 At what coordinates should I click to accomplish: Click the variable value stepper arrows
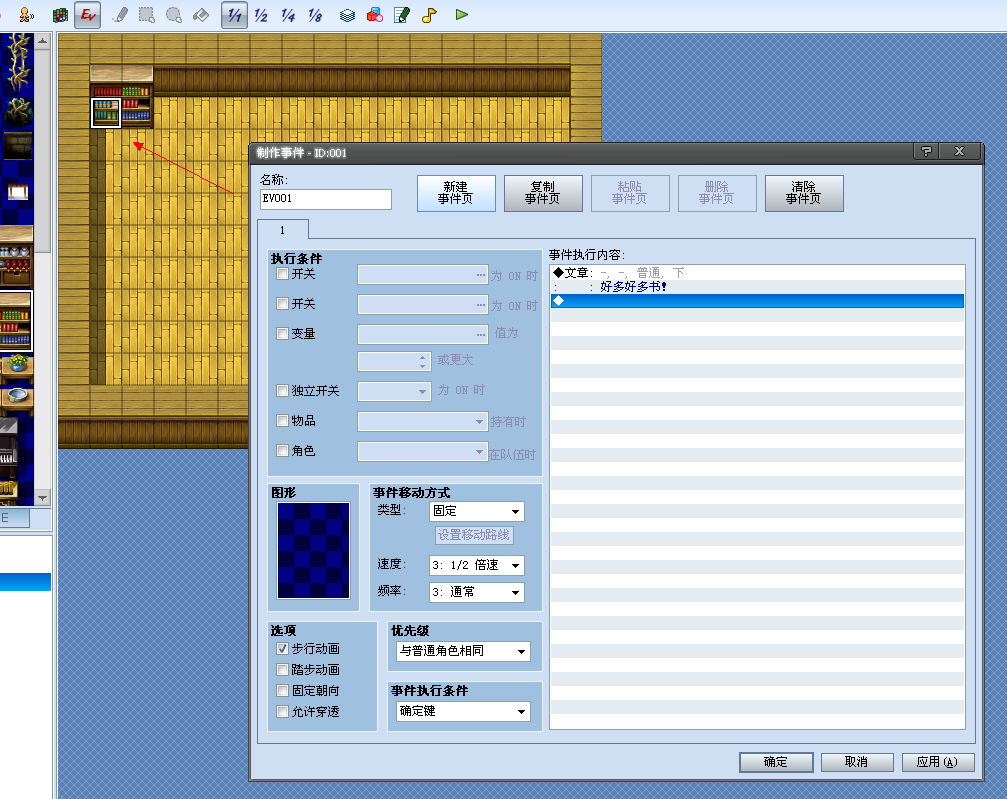coord(422,361)
